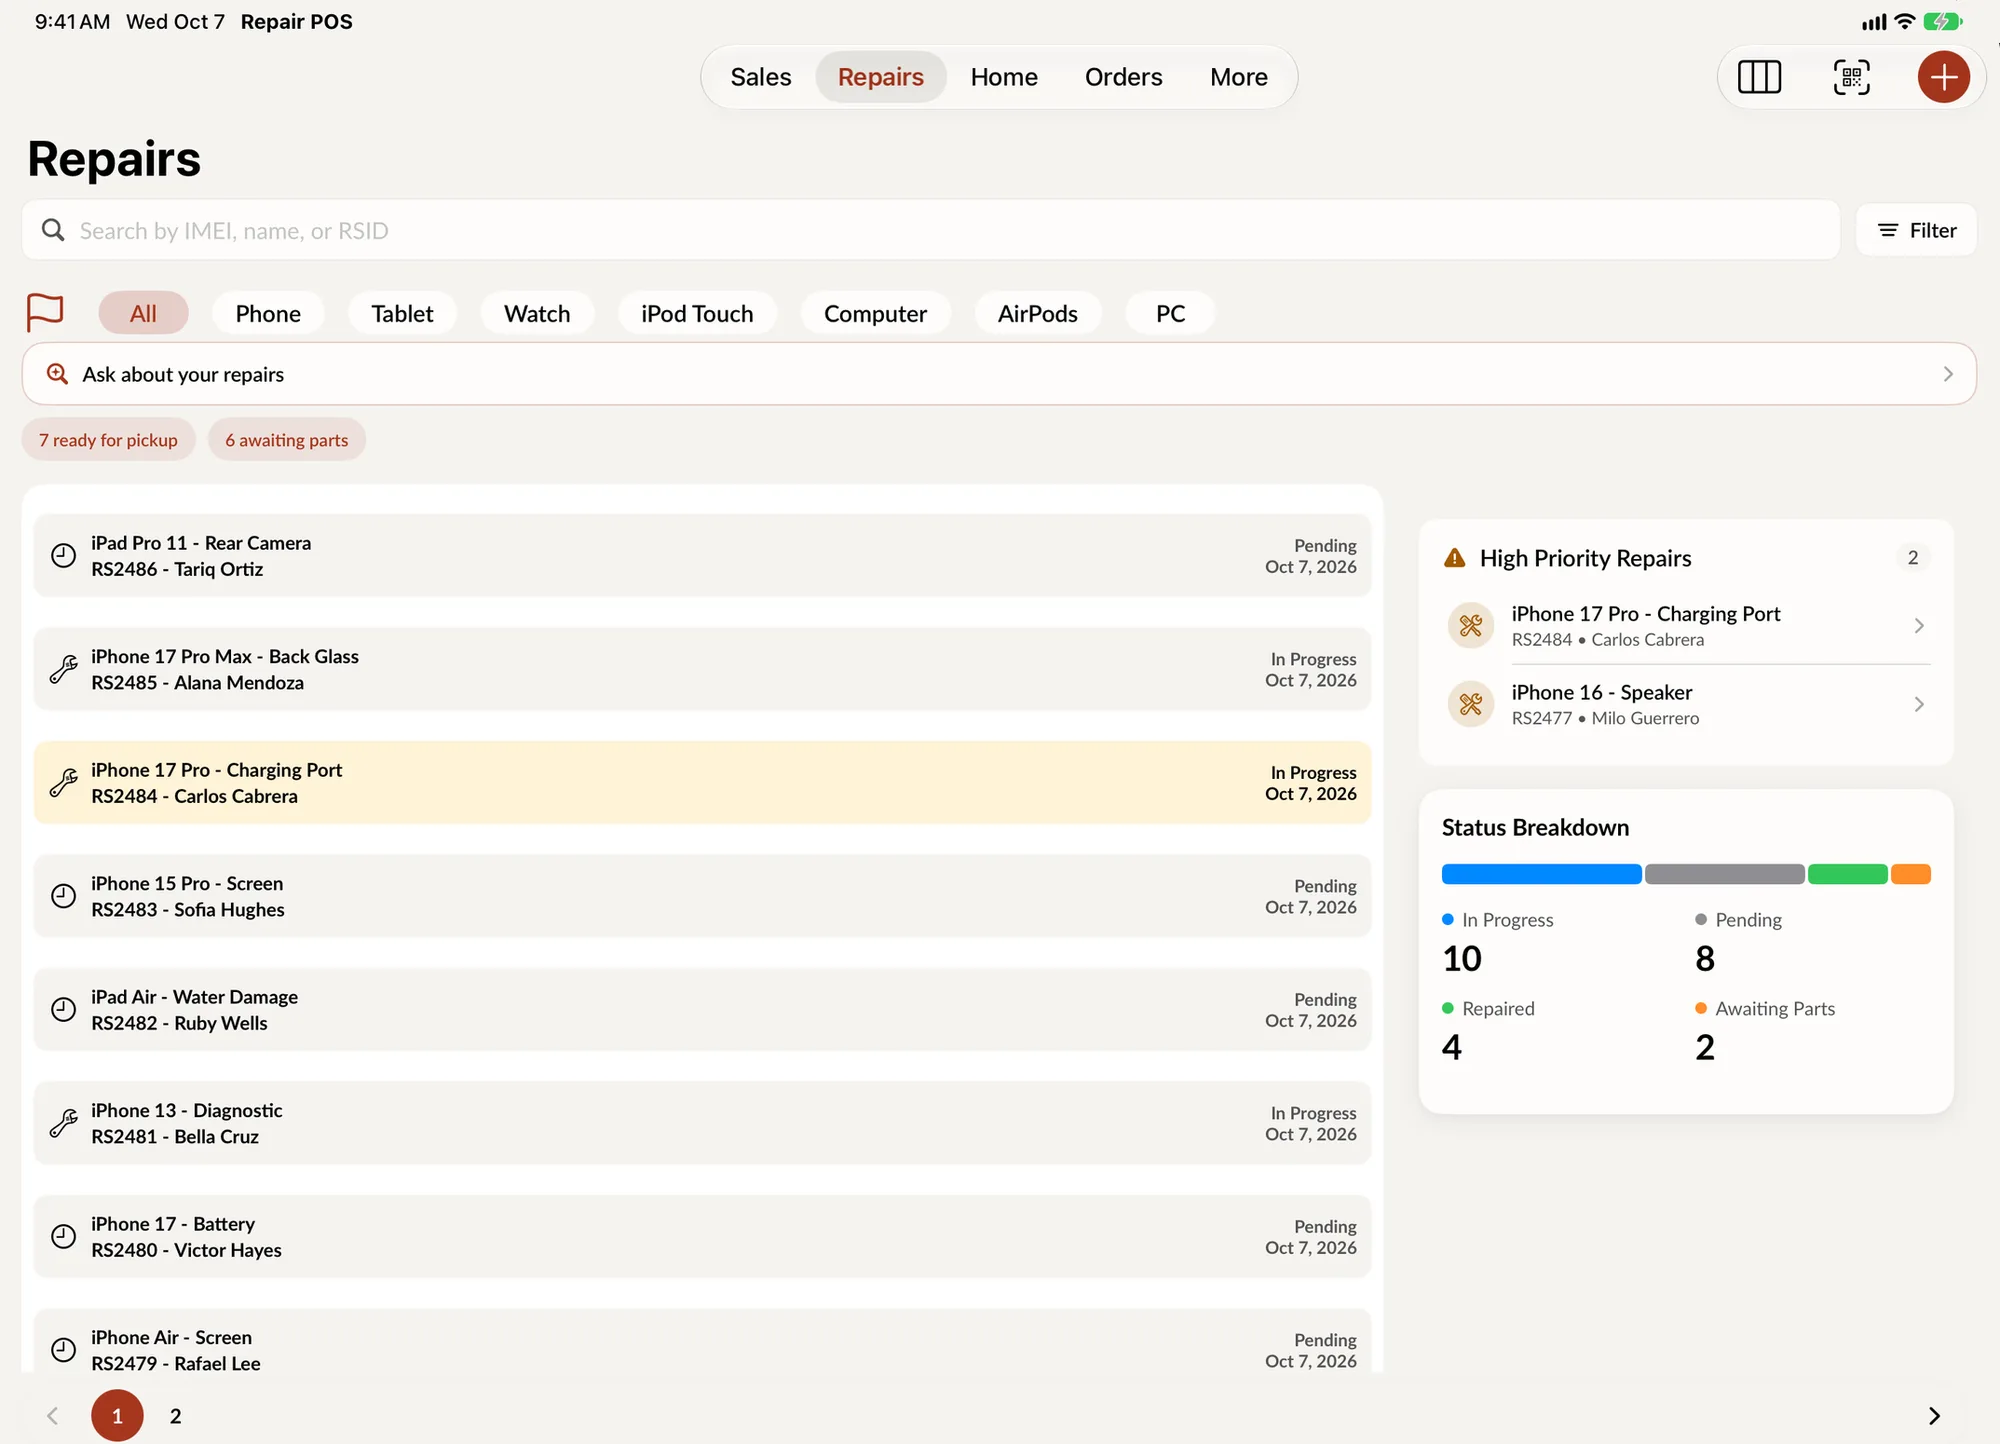The width and height of the screenshot is (2000, 1444).
Task: Go to page 2
Action: (x=176, y=1415)
